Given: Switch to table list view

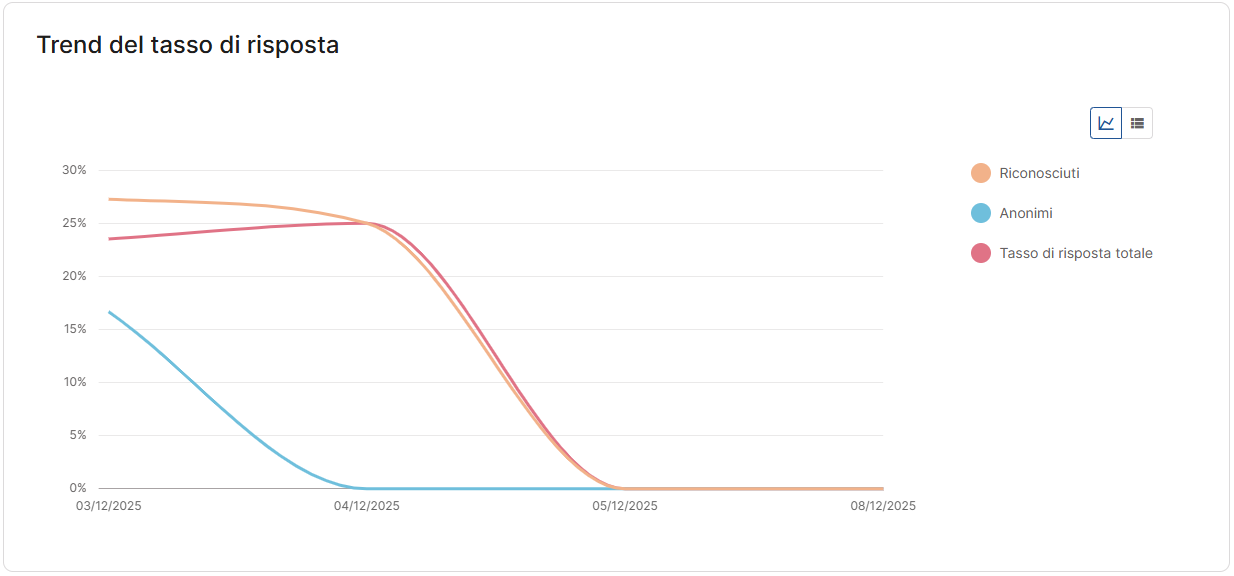Looking at the screenshot, I should [1137, 123].
